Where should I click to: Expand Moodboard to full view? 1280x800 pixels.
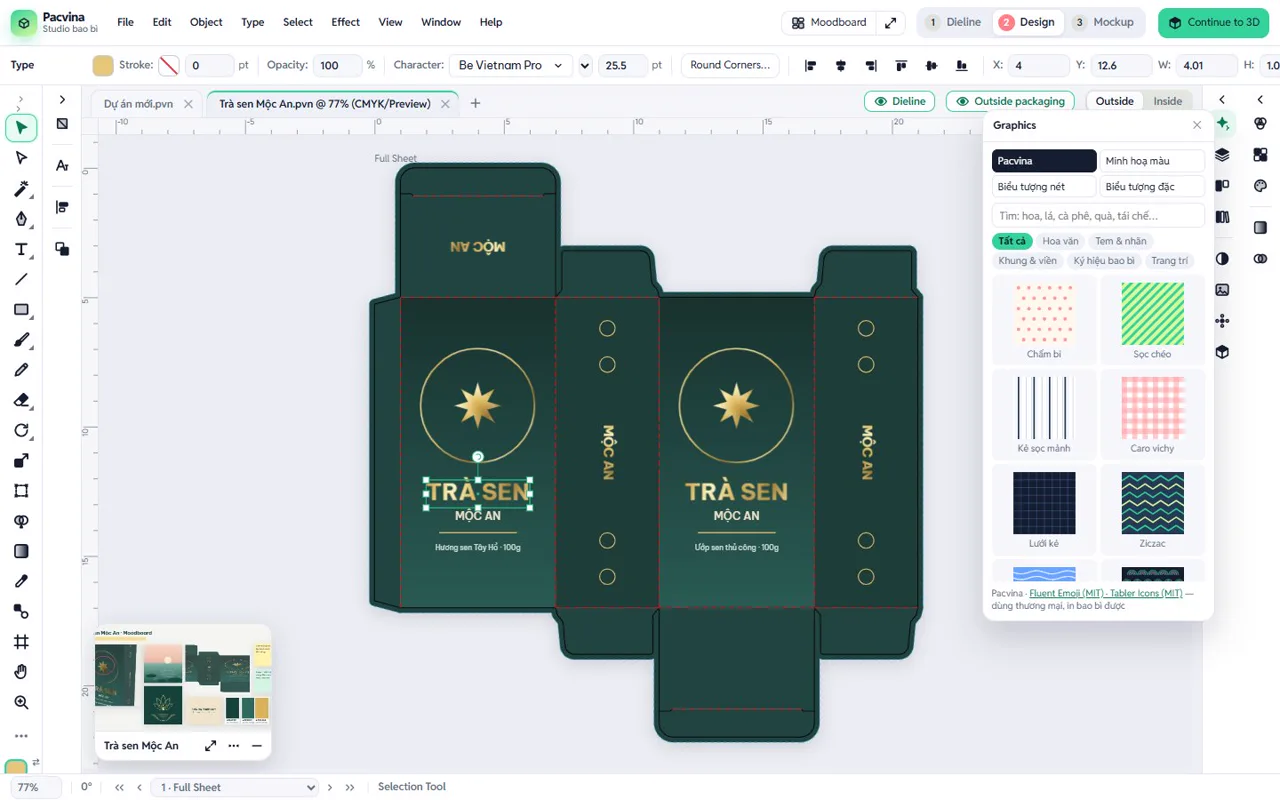(891, 22)
